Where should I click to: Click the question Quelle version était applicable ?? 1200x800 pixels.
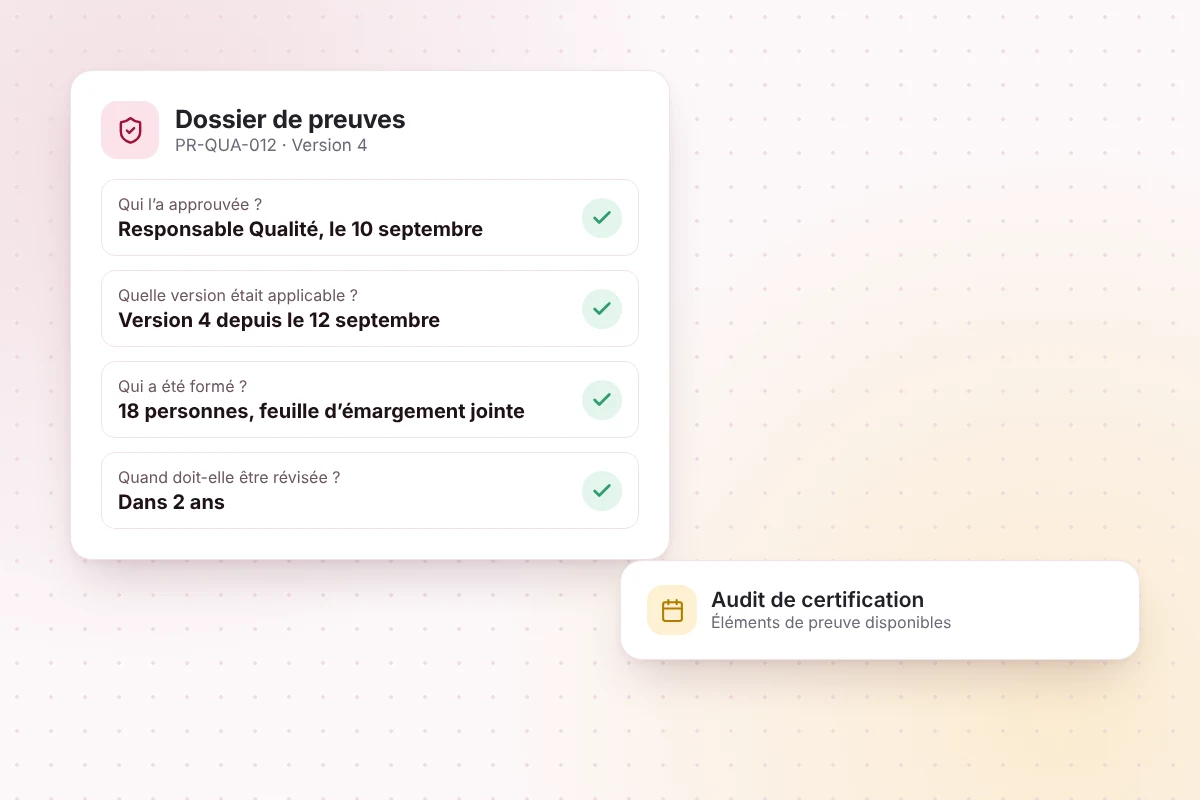[238, 296]
